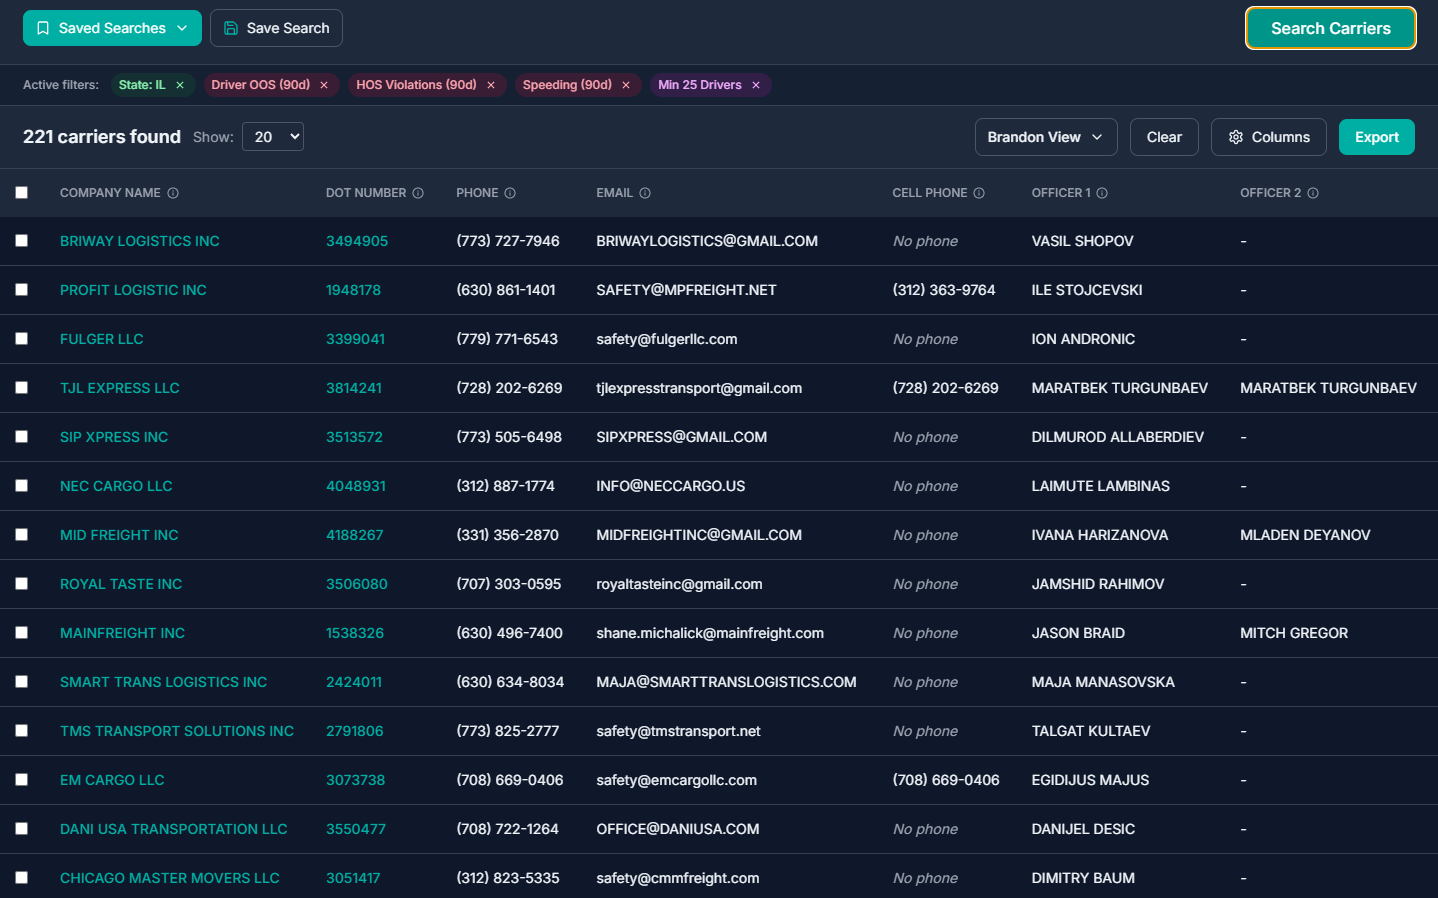1438x898 pixels.
Task: Click the Export button
Action: [x=1377, y=137]
